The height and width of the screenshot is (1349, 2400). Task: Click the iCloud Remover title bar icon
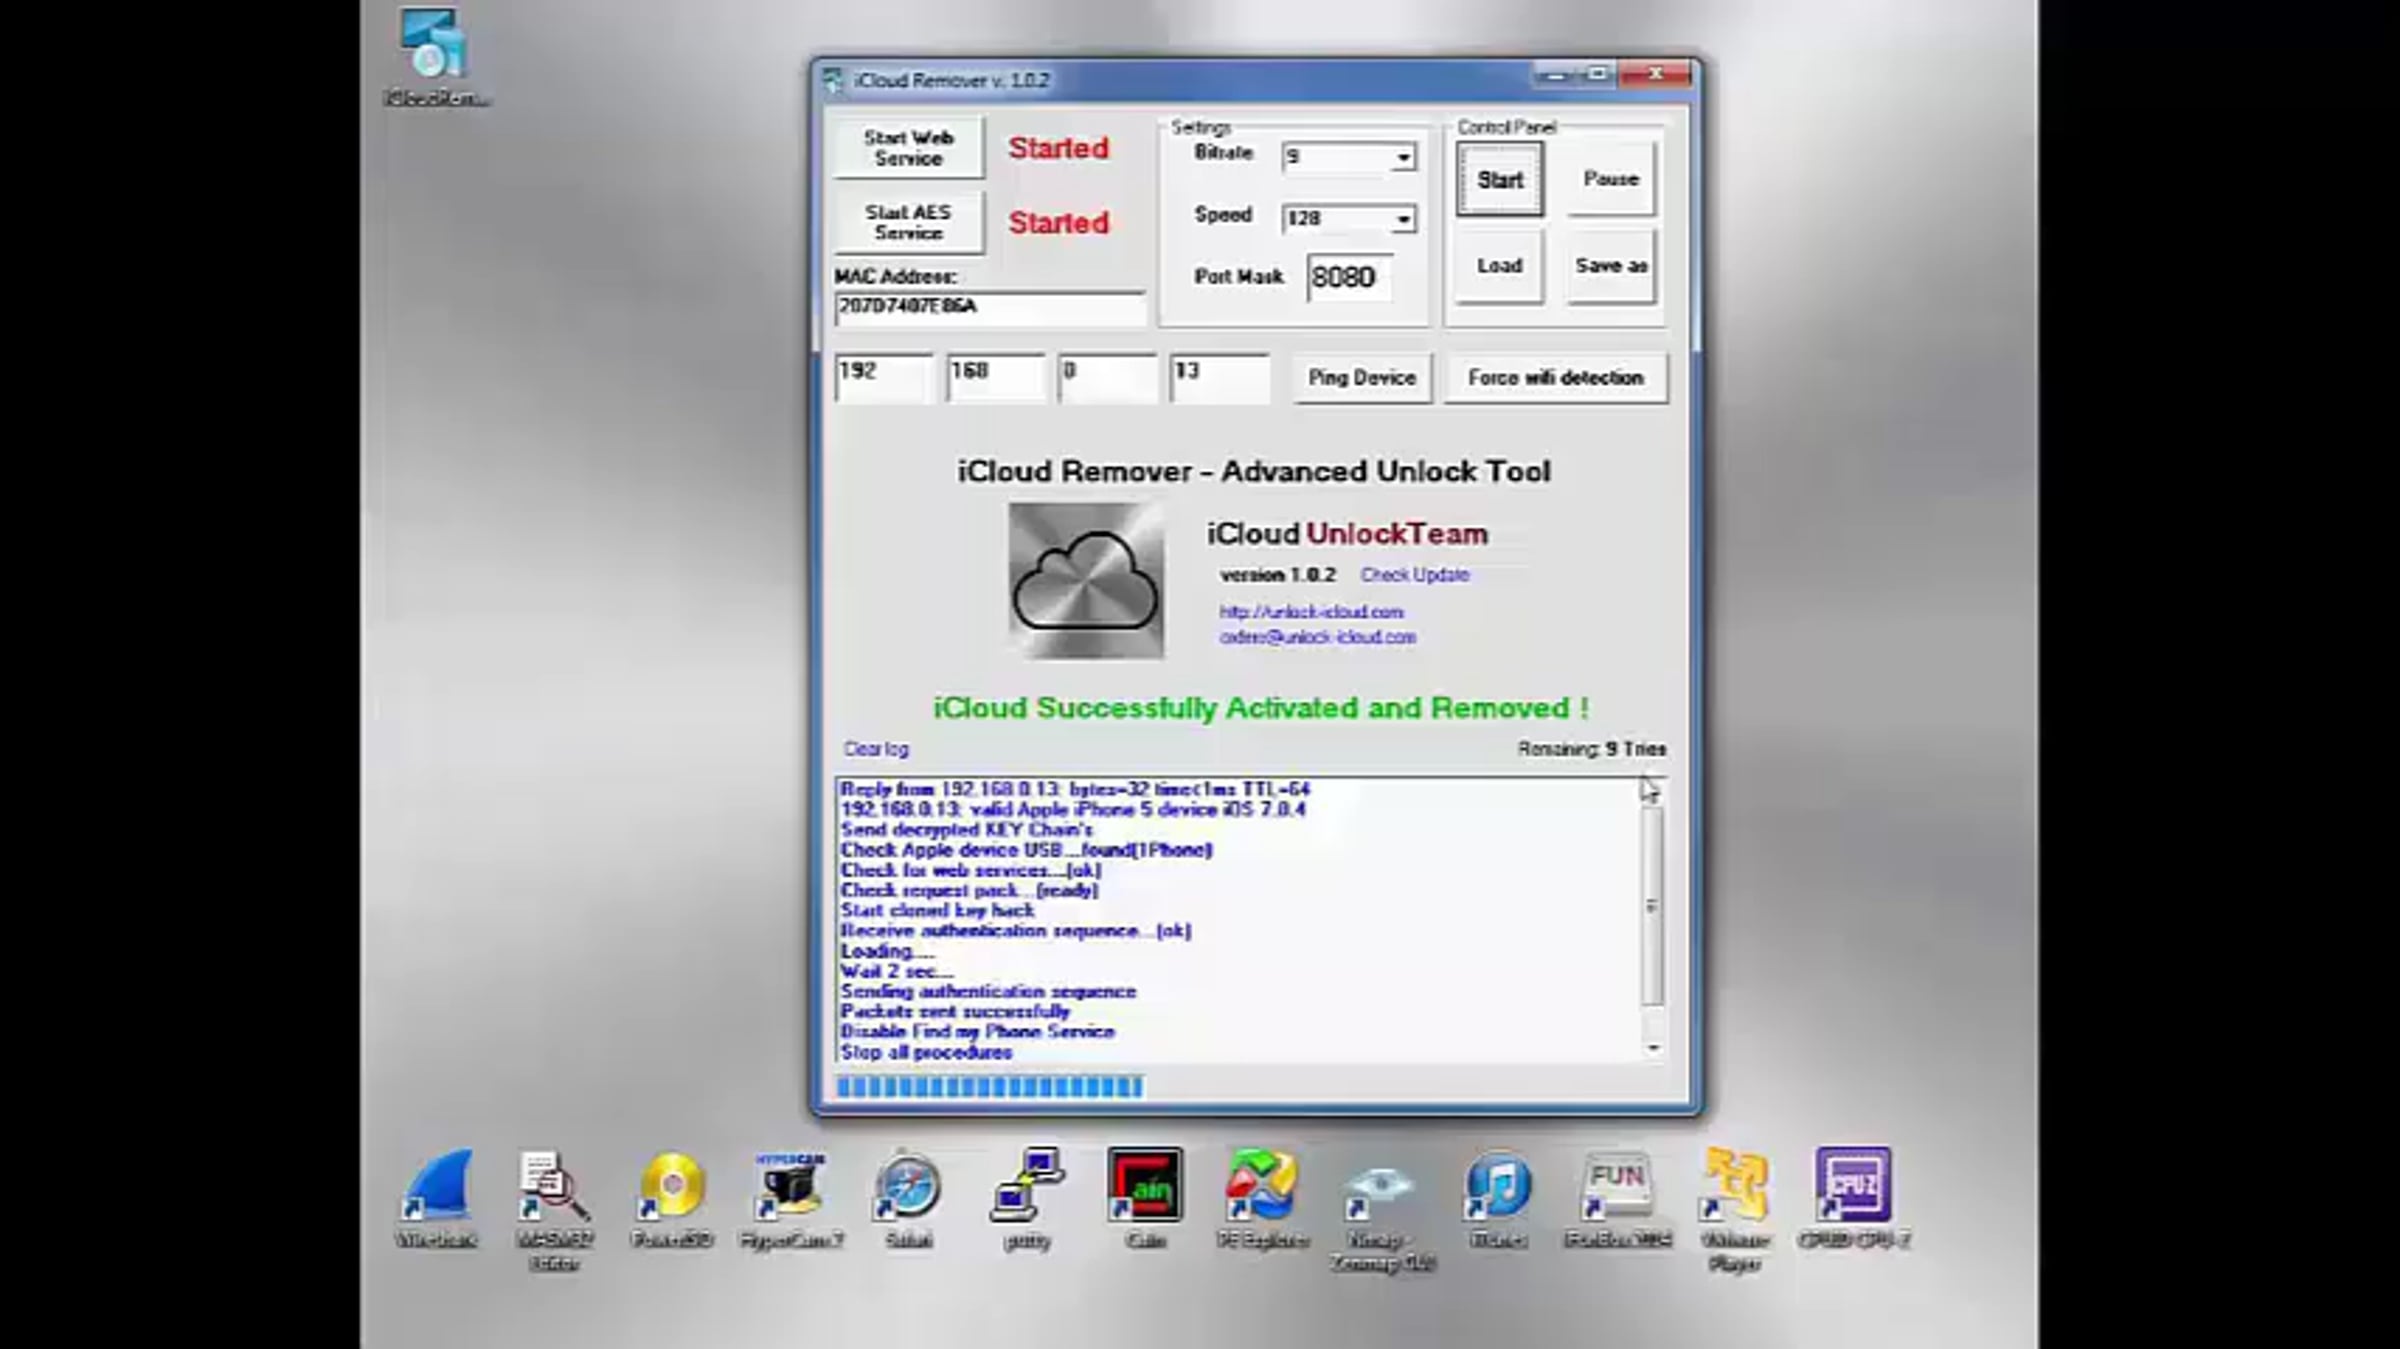(x=833, y=80)
